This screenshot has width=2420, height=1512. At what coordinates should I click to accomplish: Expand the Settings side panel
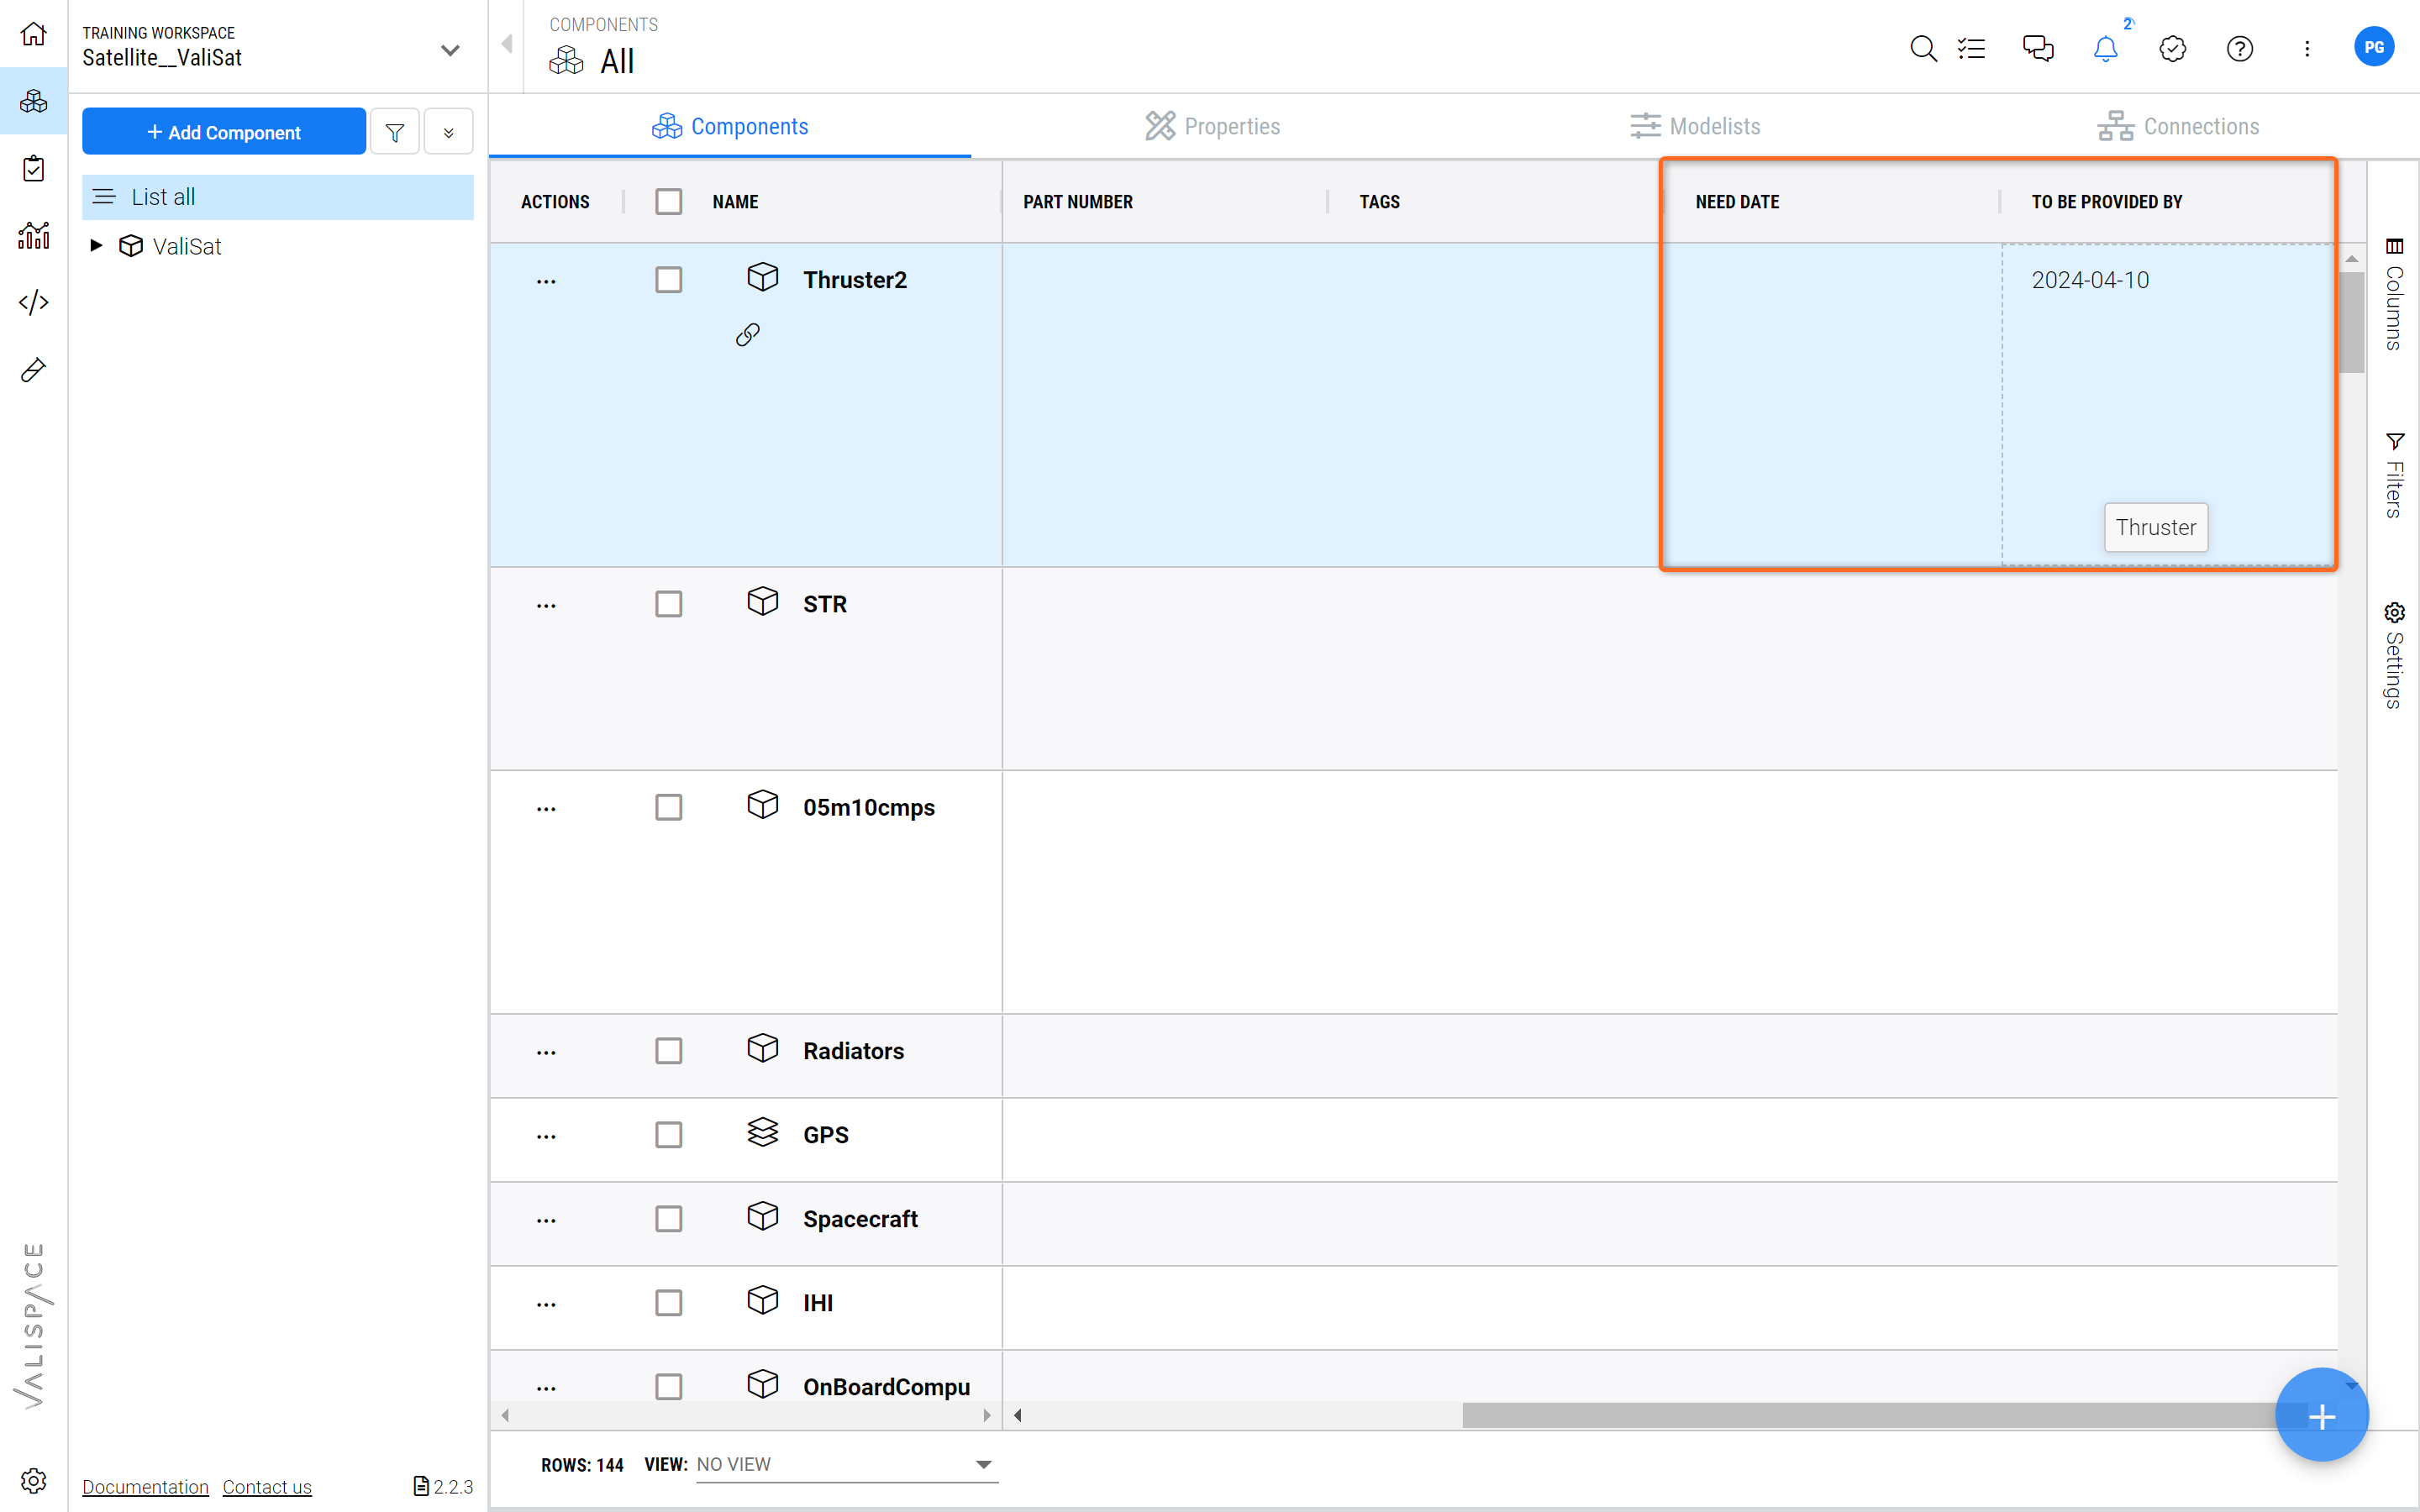(x=2394, y=656)
